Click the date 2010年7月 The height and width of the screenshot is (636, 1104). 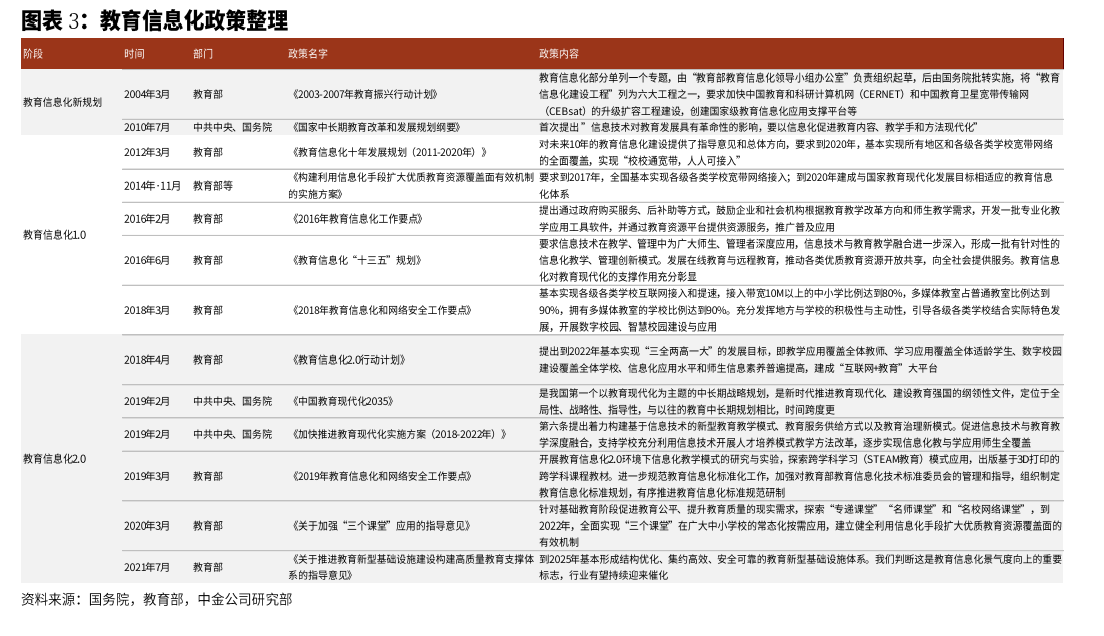tap(147, 127)
